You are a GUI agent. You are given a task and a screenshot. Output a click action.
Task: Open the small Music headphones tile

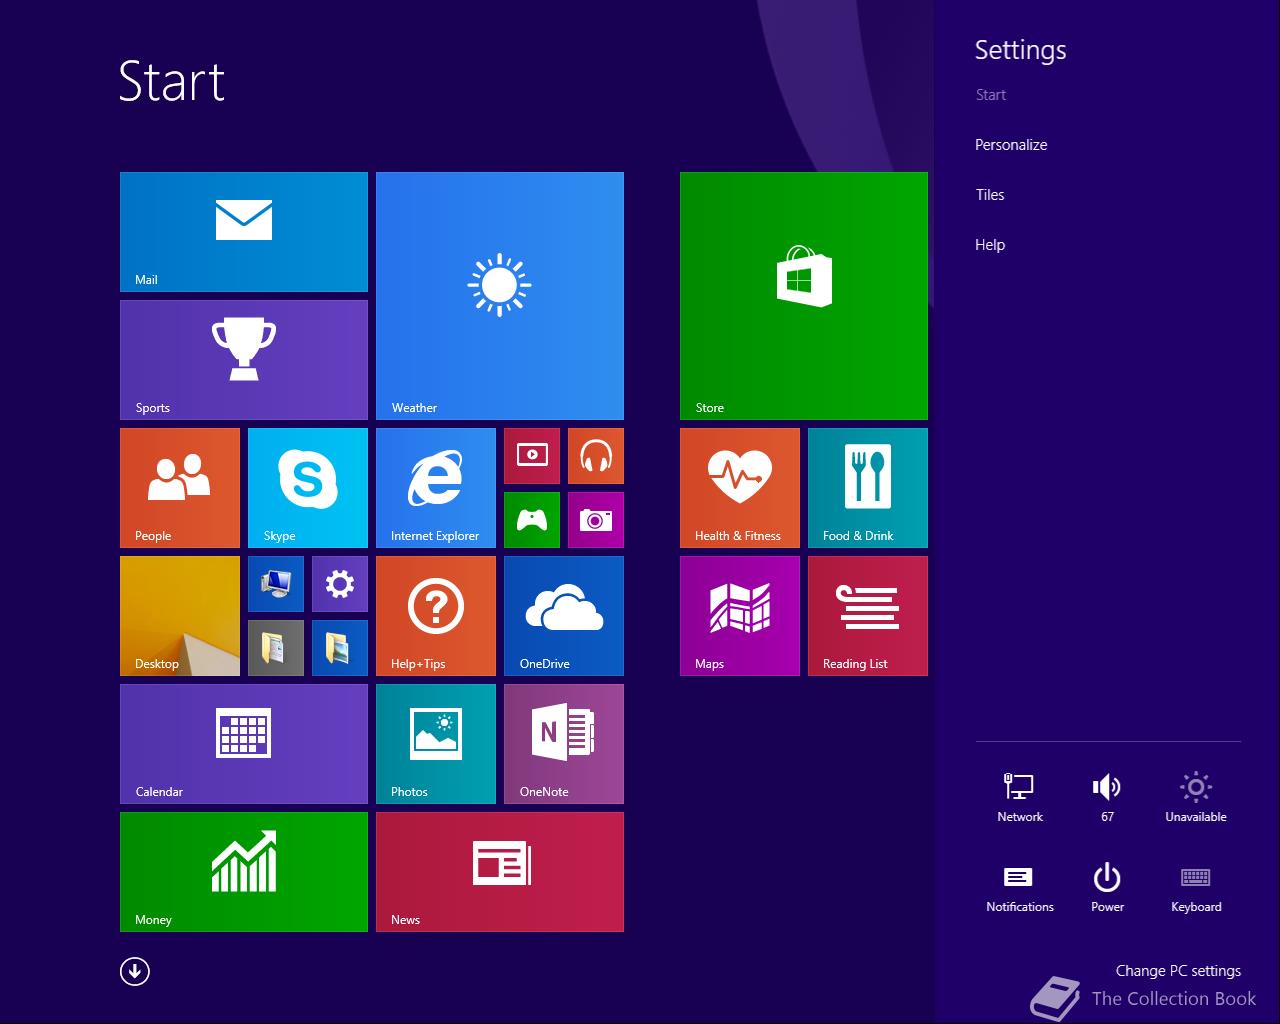[x=596, y=456]
